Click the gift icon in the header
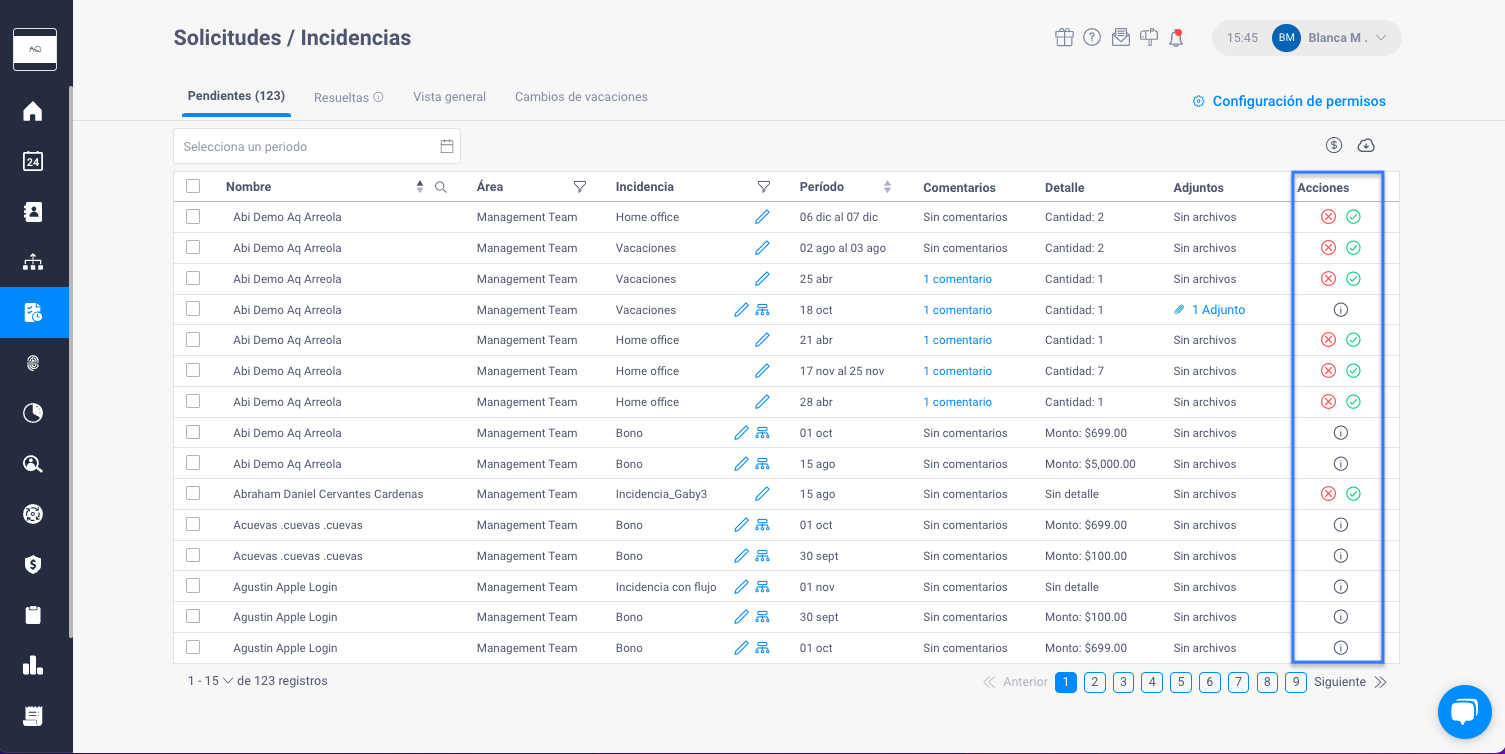This screenshot has height=754, width=1505. click(x=1064, y=38)
